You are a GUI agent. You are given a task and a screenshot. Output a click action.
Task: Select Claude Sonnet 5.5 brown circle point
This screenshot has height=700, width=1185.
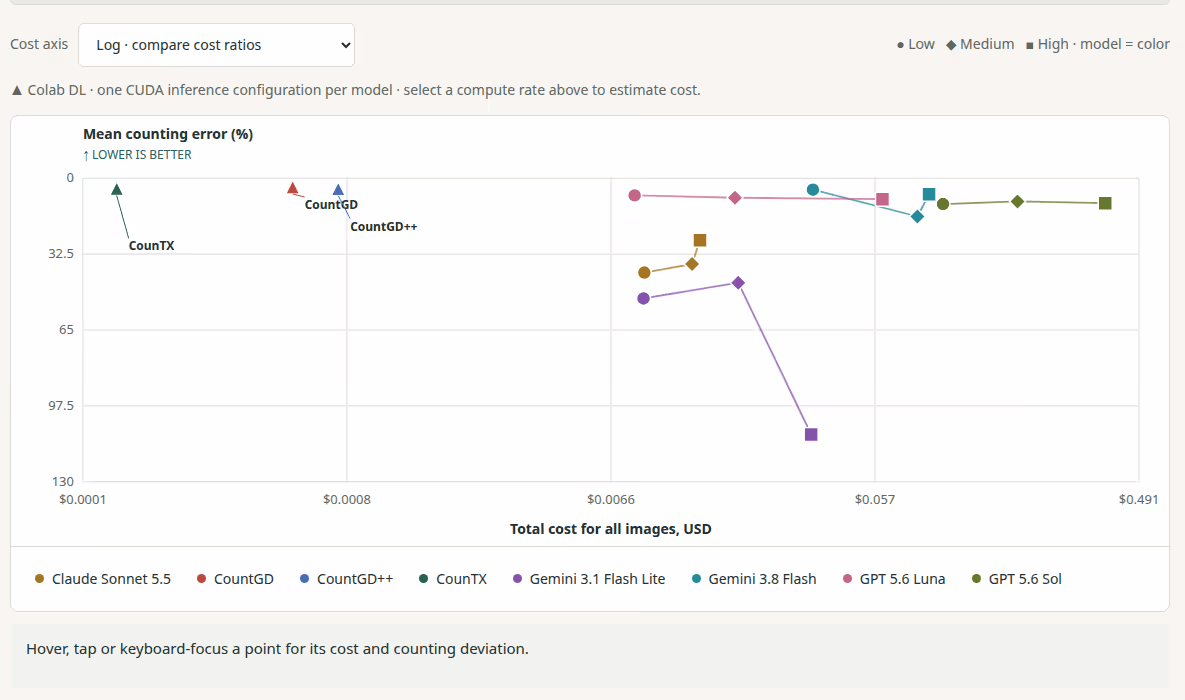(x=644, y=272)
